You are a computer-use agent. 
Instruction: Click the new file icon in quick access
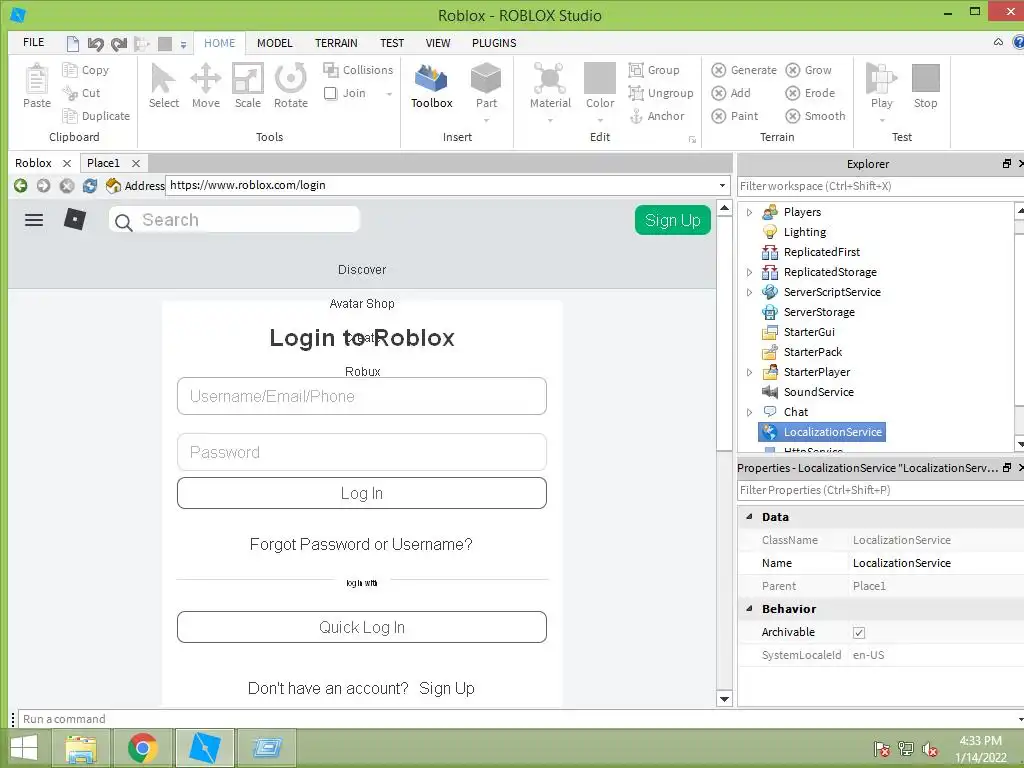72,44
